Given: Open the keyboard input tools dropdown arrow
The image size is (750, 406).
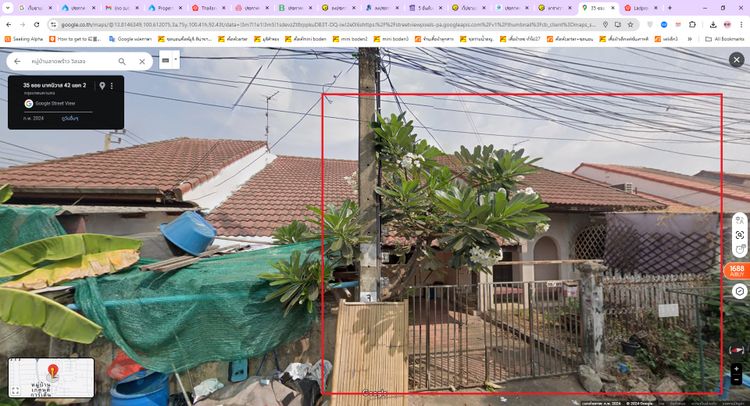Looking at the screenshot, I should (x=176, y=59).
